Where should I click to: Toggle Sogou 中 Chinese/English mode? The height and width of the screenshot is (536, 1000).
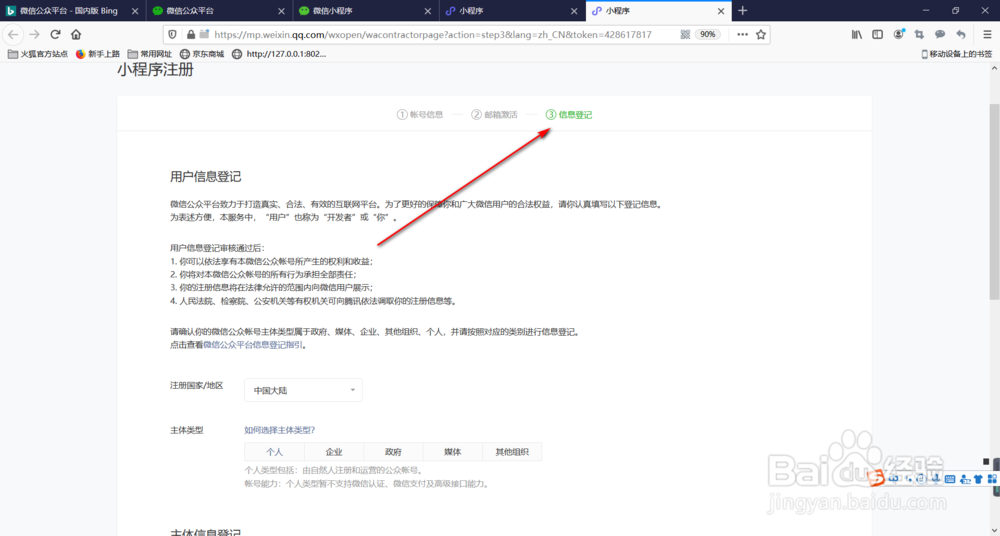tap(893, 479)
